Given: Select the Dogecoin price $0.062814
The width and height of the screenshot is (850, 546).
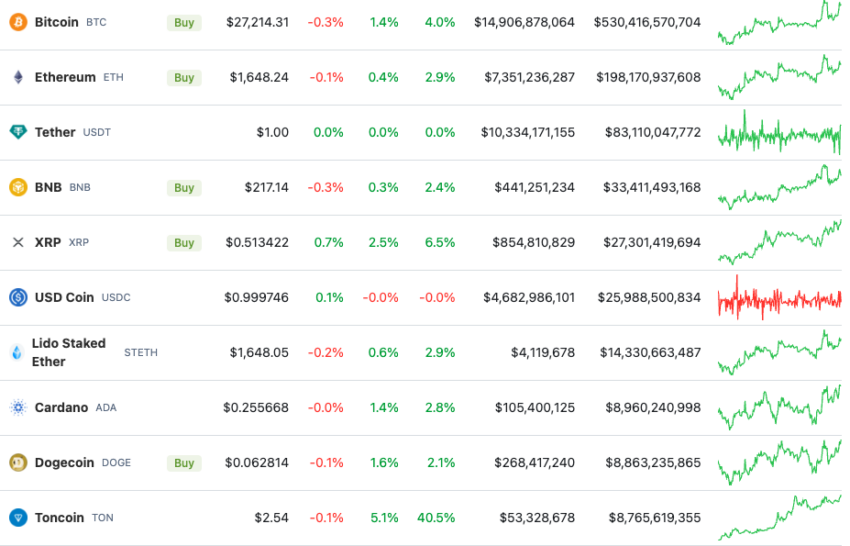Looking at the screenshot, I should (257, 463).
